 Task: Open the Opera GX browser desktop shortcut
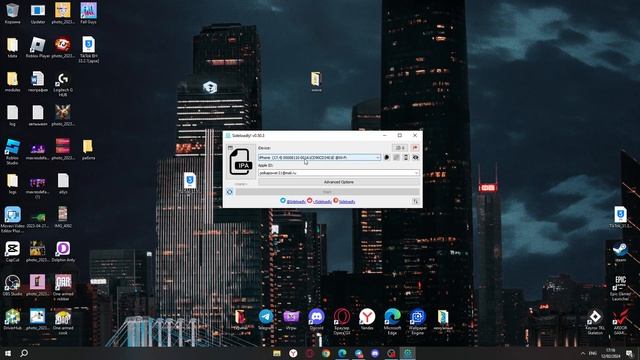click(x=342, y=322)
